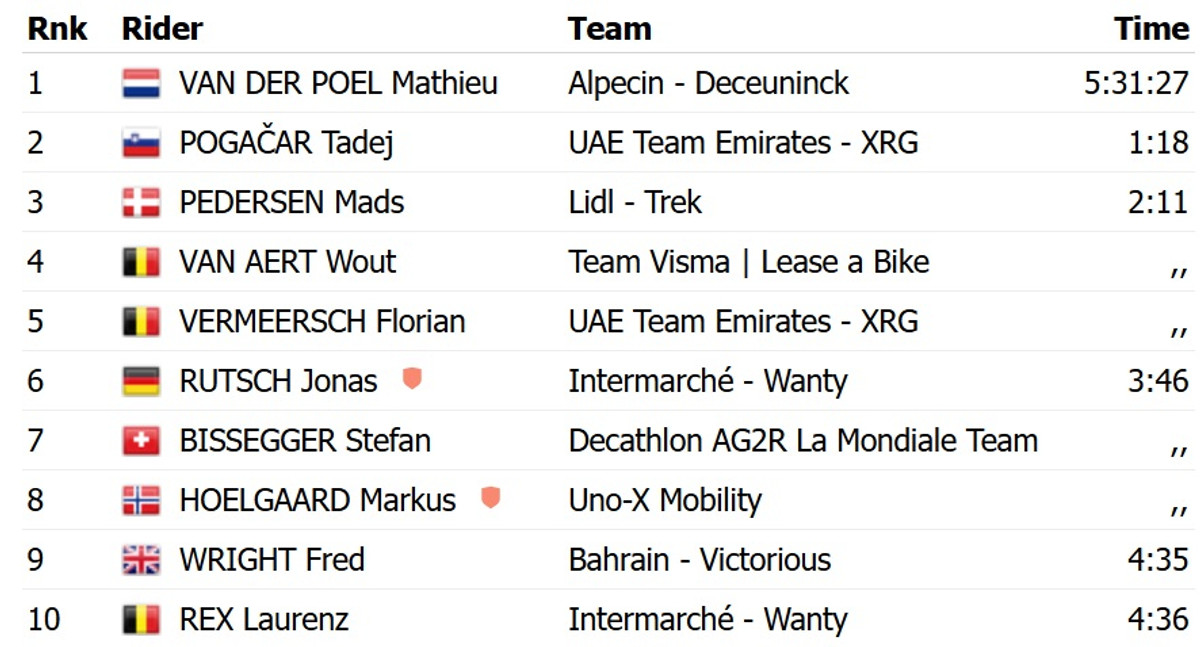
Task: Open rider VAN DER POEL Mathieu
Action: tap(338, 83)
